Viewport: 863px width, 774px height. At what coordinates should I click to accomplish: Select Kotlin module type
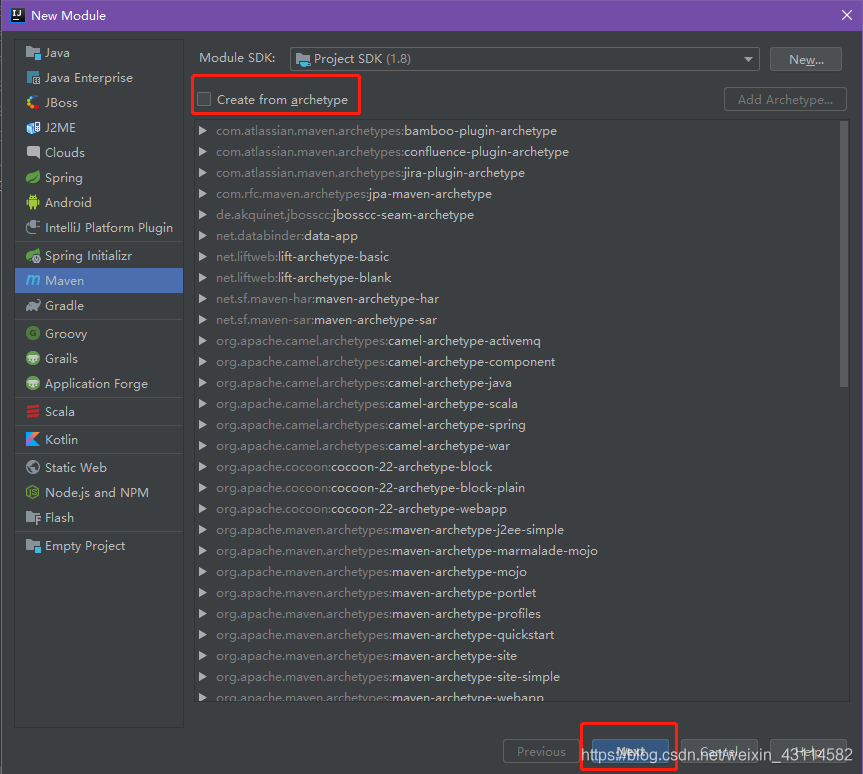tap(99, 439)
